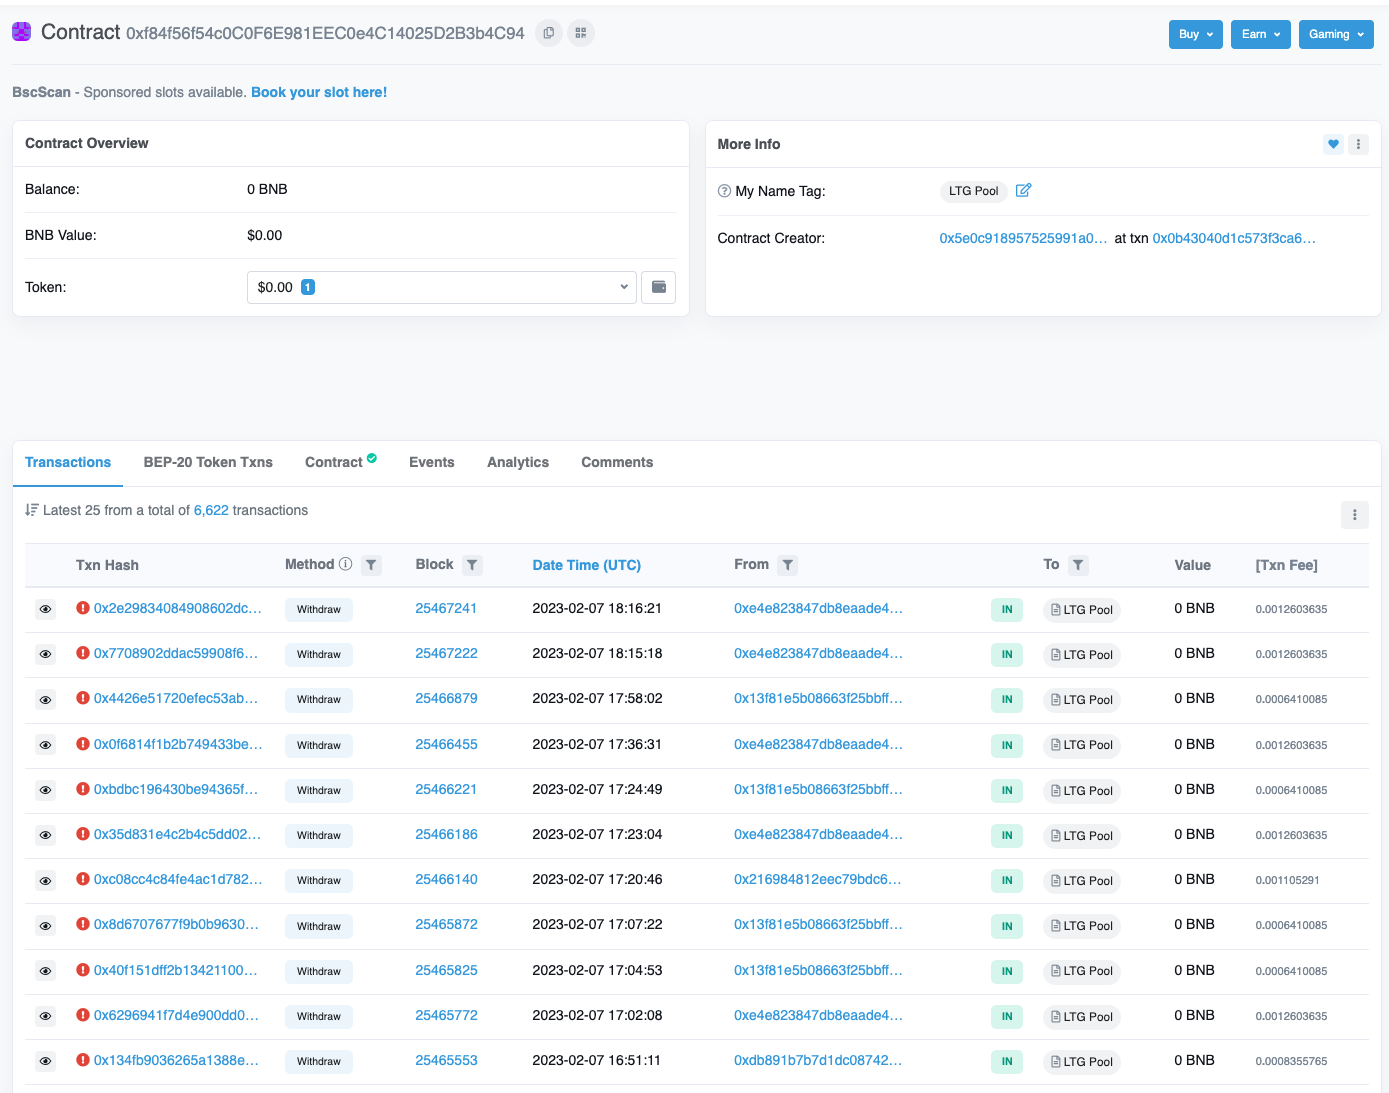Edit the LTG Pool name tag

coord(1023,190)
